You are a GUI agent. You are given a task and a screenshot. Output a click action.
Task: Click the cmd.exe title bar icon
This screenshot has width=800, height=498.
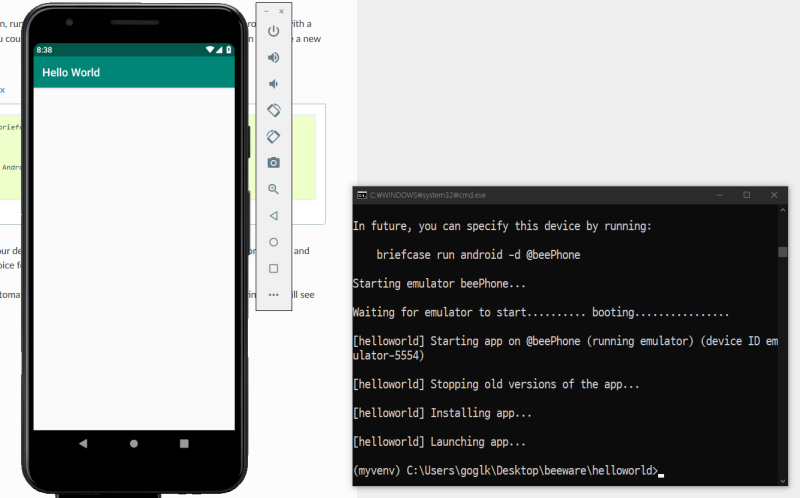click(x=362, y=195)
